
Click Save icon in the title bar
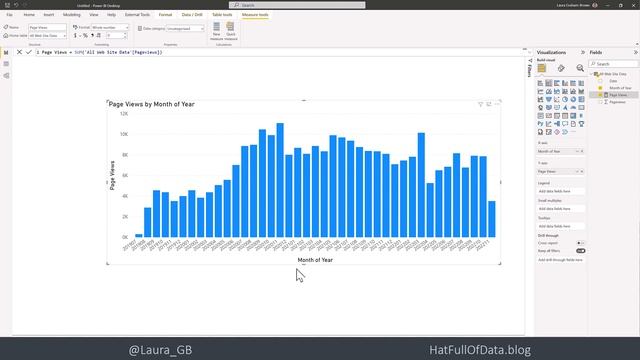[x=7, y=5]
